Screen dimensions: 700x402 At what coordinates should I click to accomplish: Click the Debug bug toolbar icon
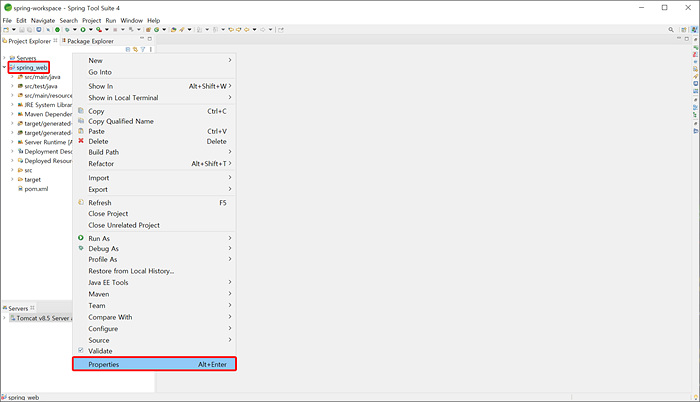point(67,29)
